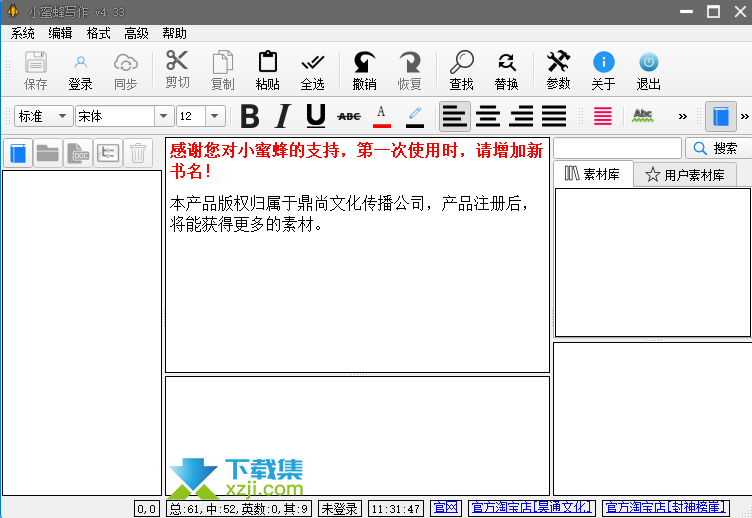The width and height of the screenshot is (752, 518).
Task: Click the red line spacing icon
Action: pos(603,116)
